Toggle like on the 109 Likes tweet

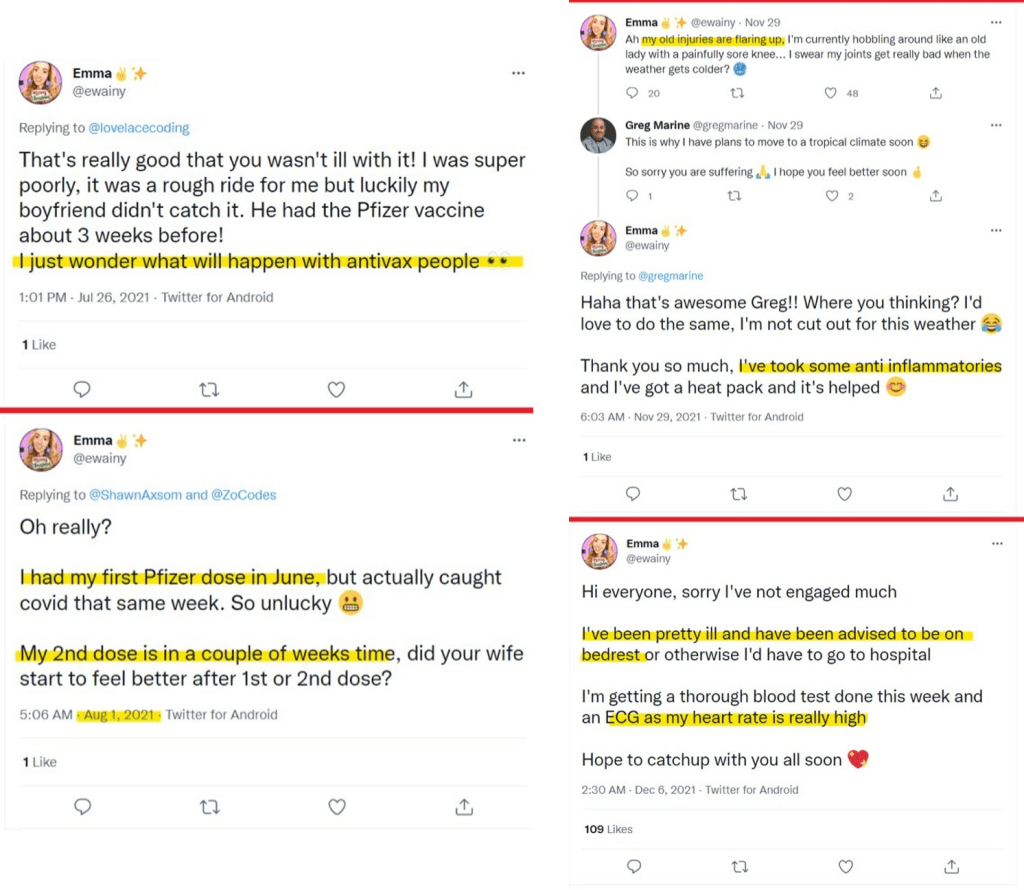[845, 866]
